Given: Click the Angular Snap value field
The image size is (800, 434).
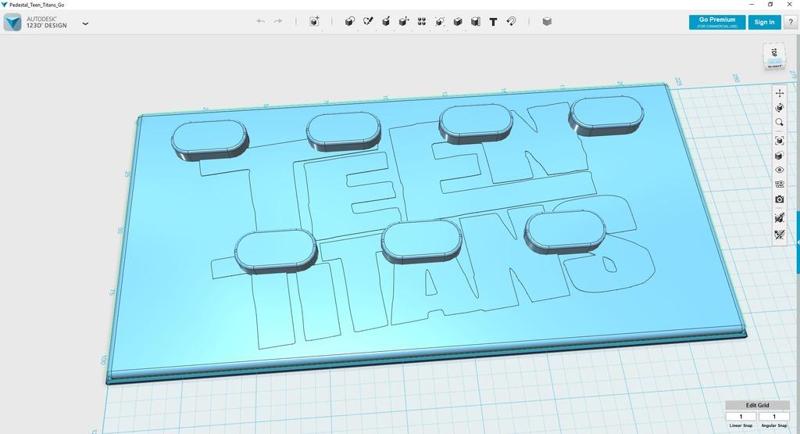Looking at the screenshot, I should 773,417.
